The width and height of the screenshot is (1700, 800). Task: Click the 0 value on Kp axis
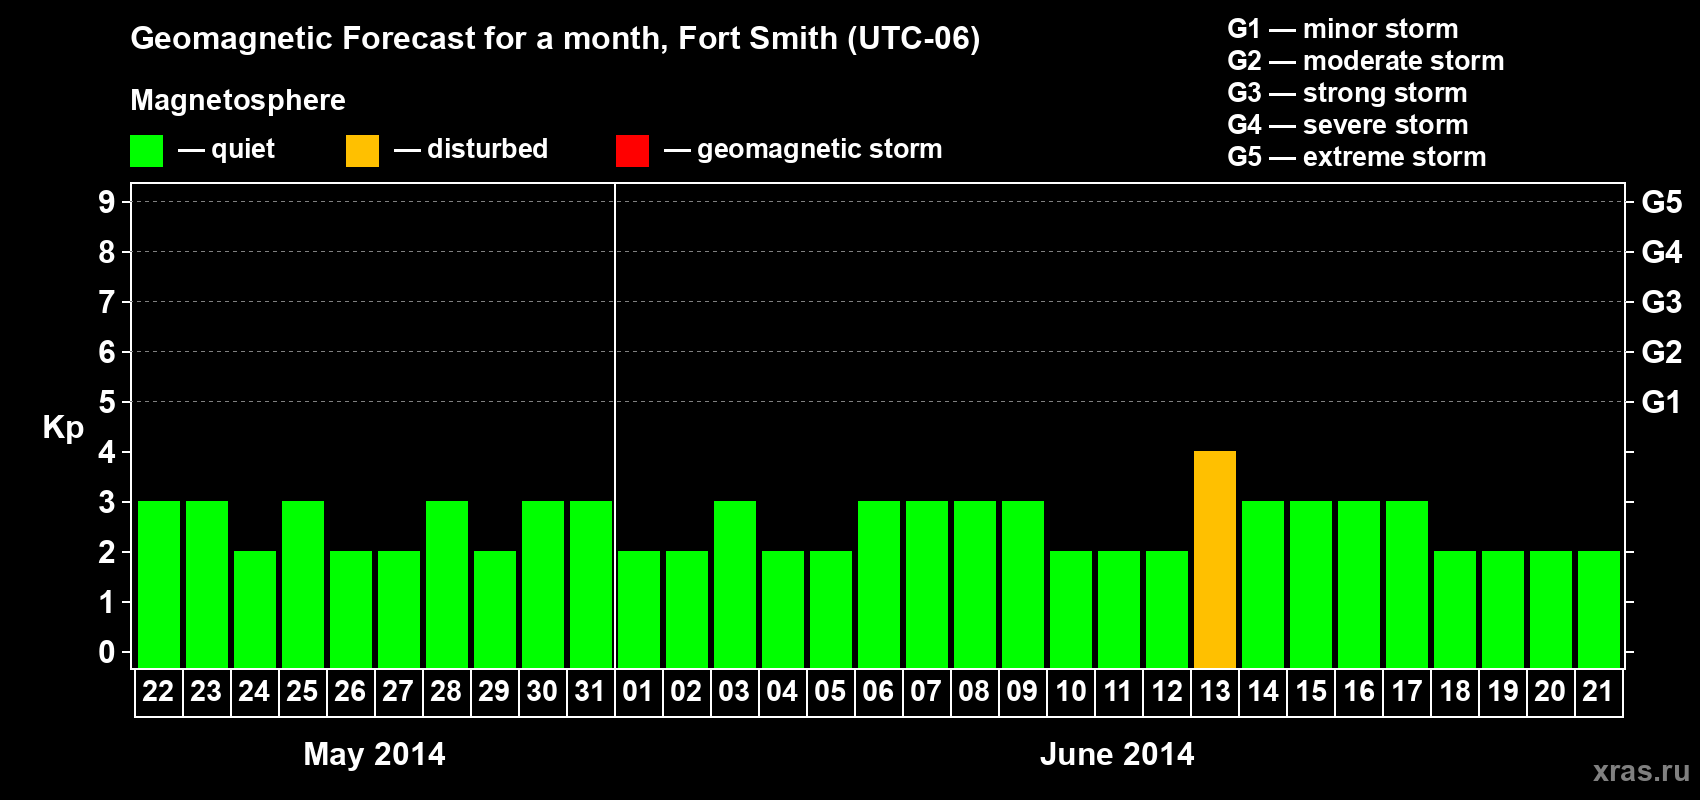point(107,652)
